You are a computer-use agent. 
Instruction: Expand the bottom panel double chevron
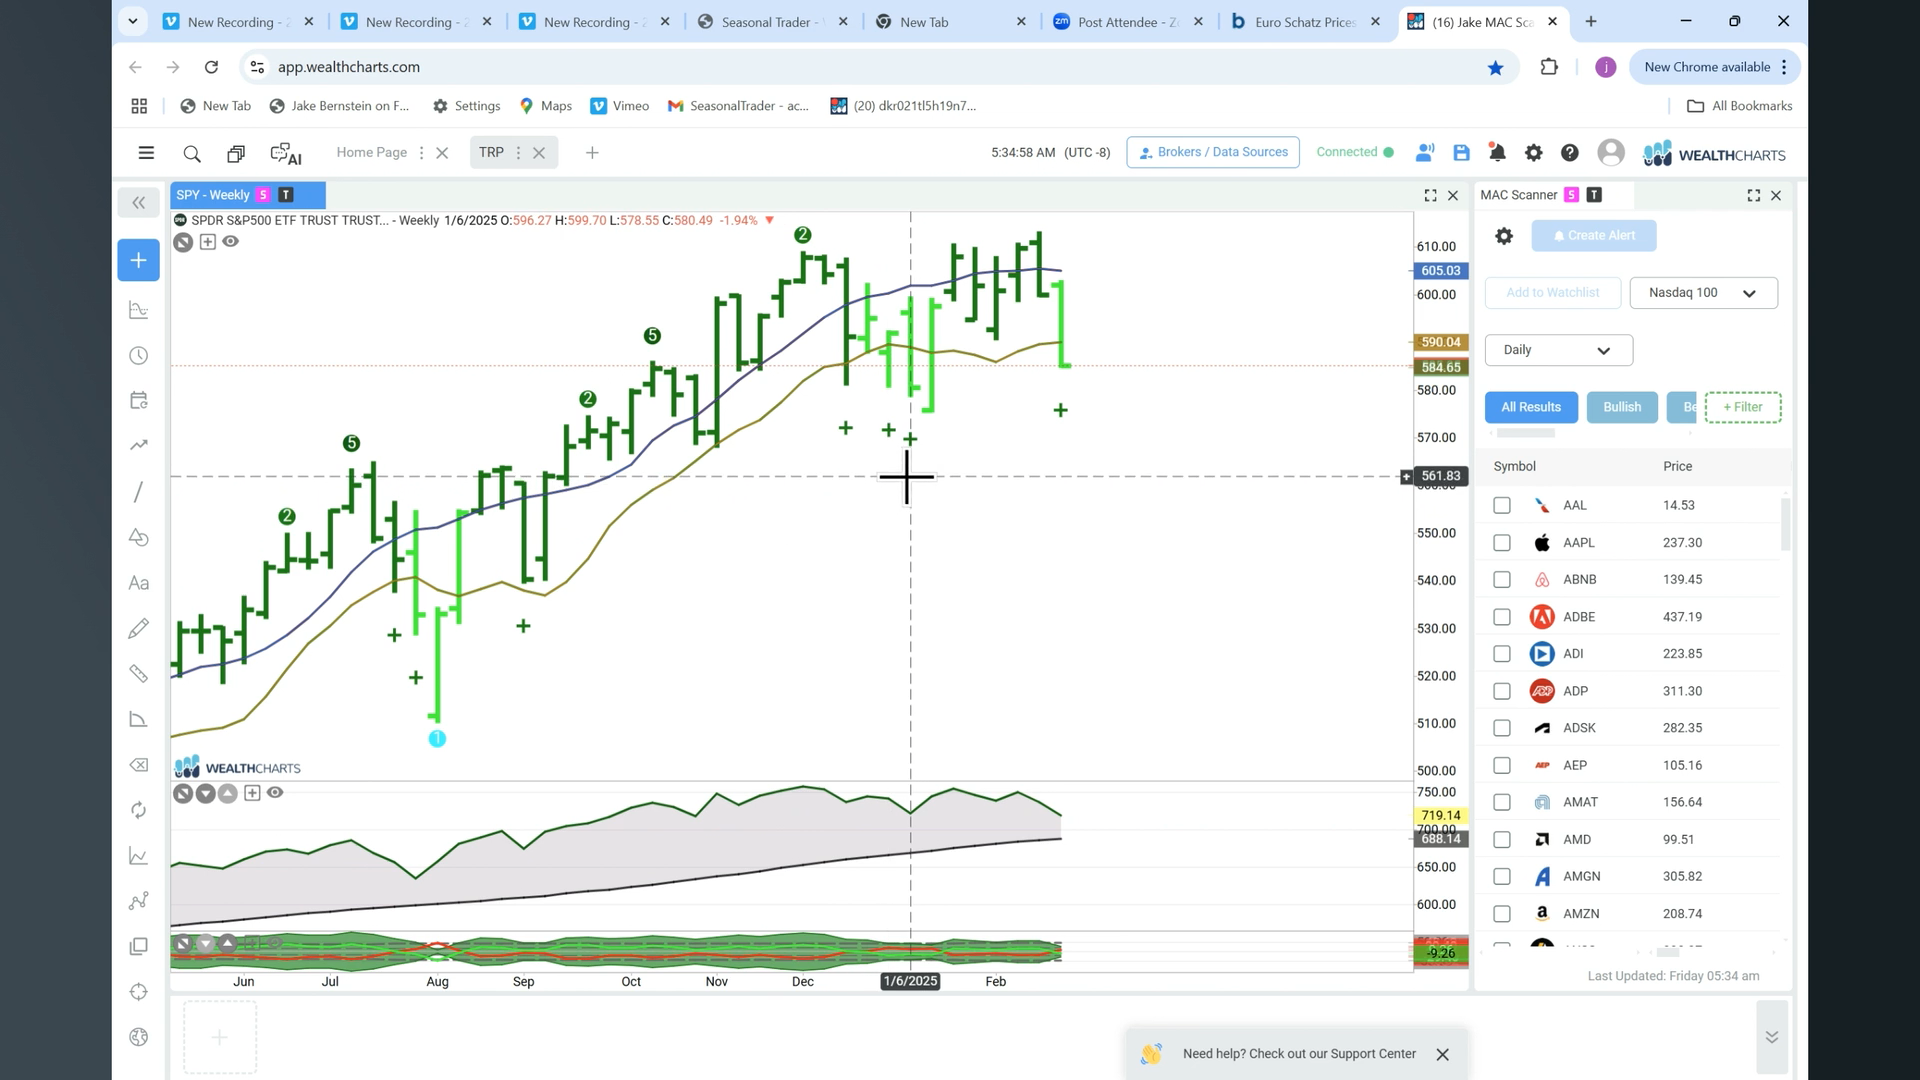pyautogui.click(x=1772, y=1037)
